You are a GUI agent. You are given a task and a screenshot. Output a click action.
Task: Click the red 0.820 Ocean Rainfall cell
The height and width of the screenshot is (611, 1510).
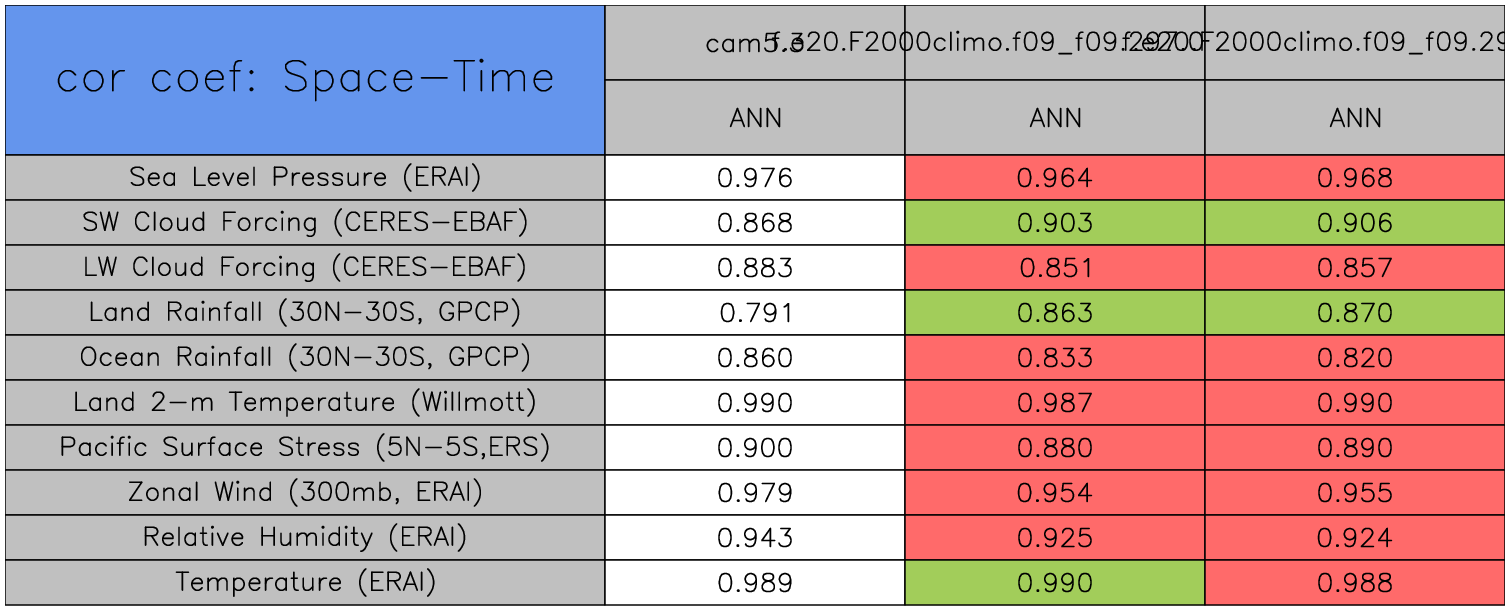tap(1355, 358)
